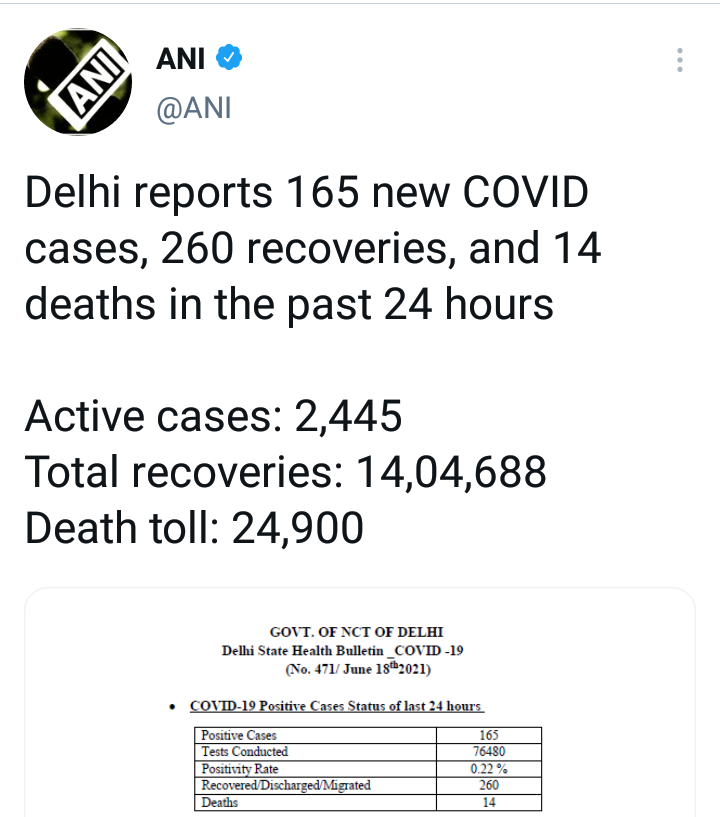Screen dimensions: 720x817
Task: Tap the 'Active cases: 2,445' line
Action: pyautogui.click(x=214, y=417)
